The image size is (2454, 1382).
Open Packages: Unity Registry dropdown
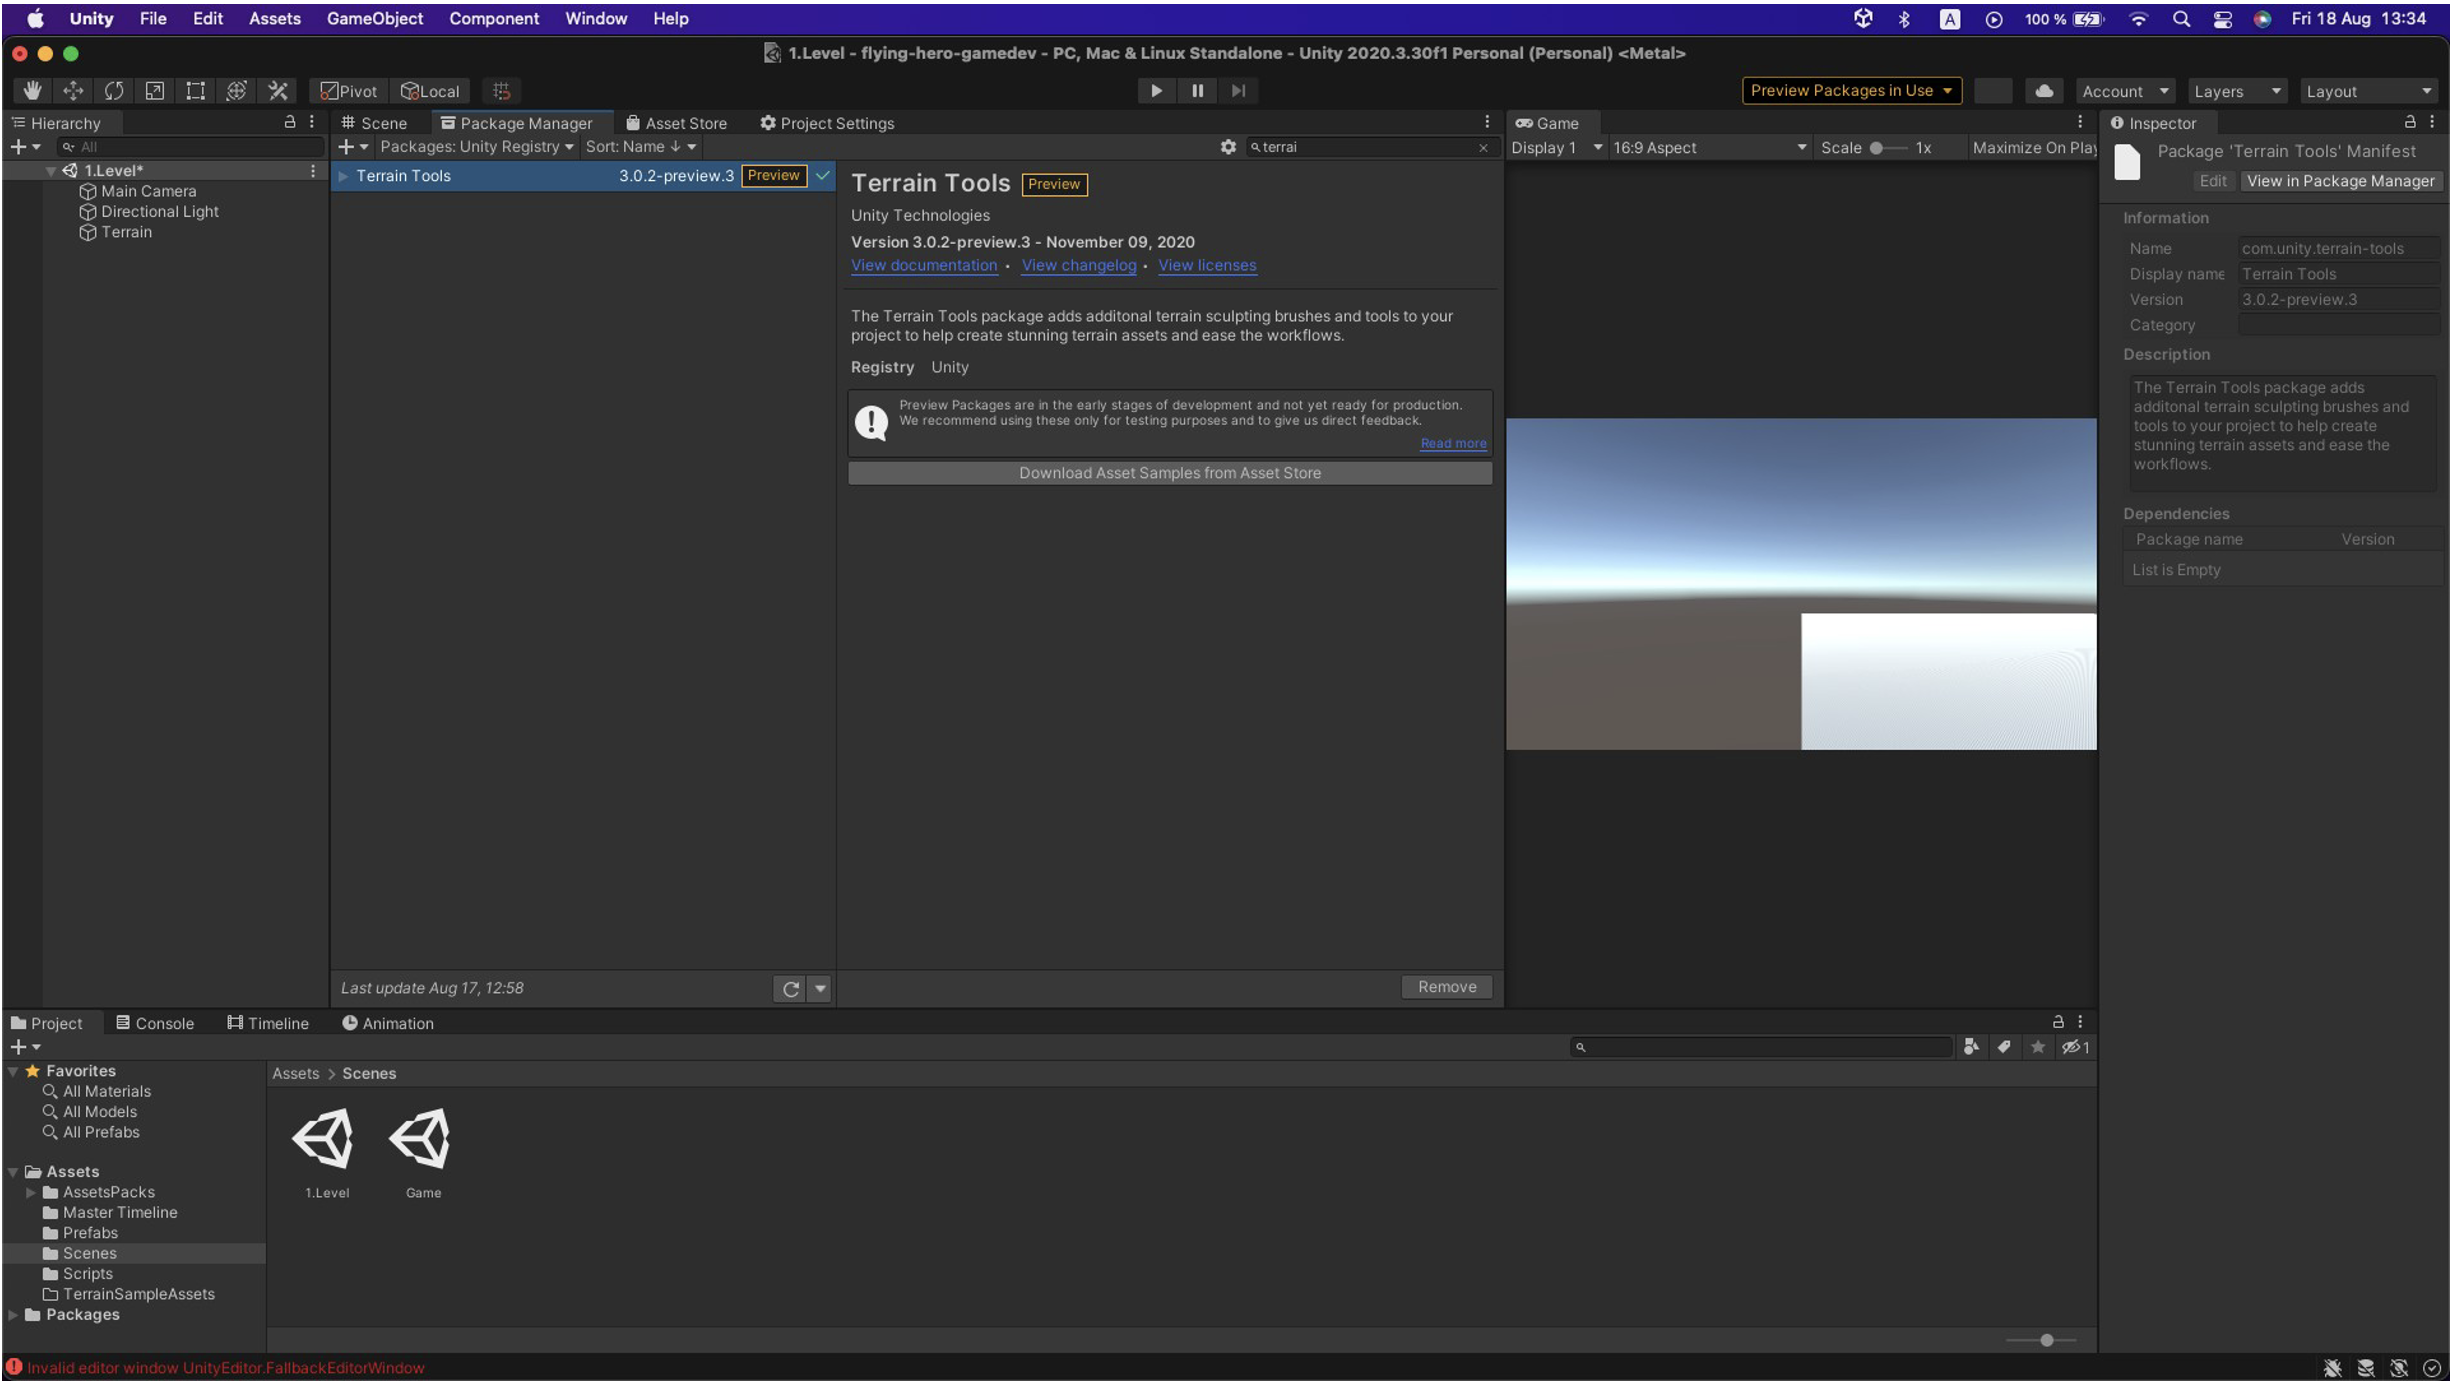(x=477, y=147)
